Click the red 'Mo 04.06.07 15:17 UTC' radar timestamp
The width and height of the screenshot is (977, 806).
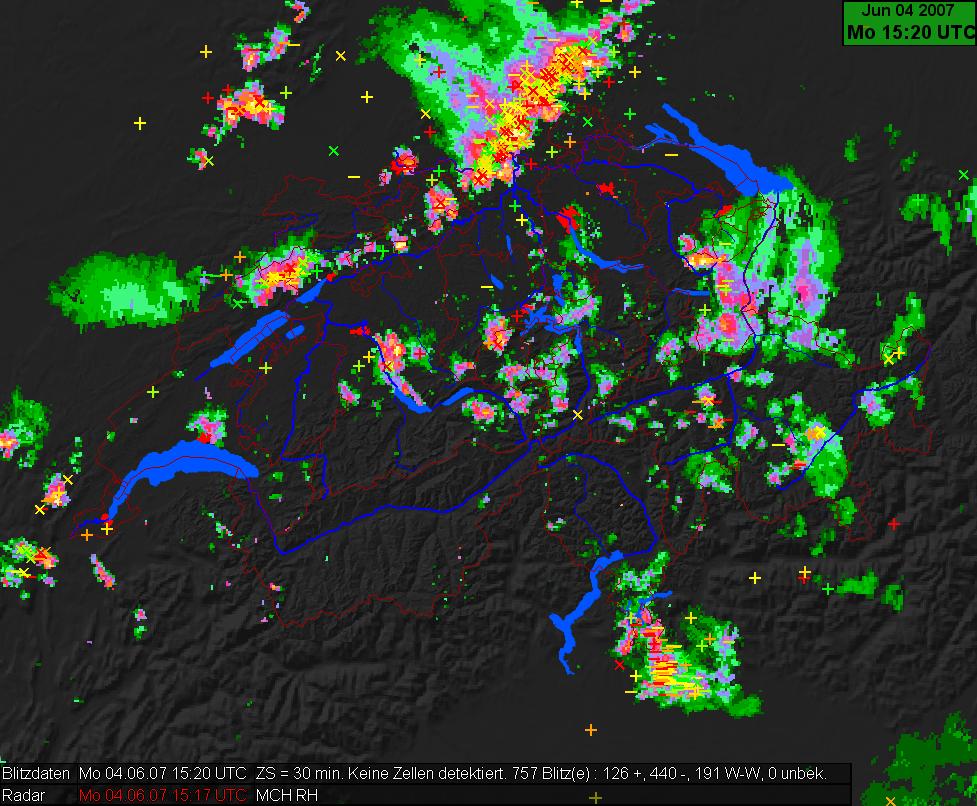[163, 795]
